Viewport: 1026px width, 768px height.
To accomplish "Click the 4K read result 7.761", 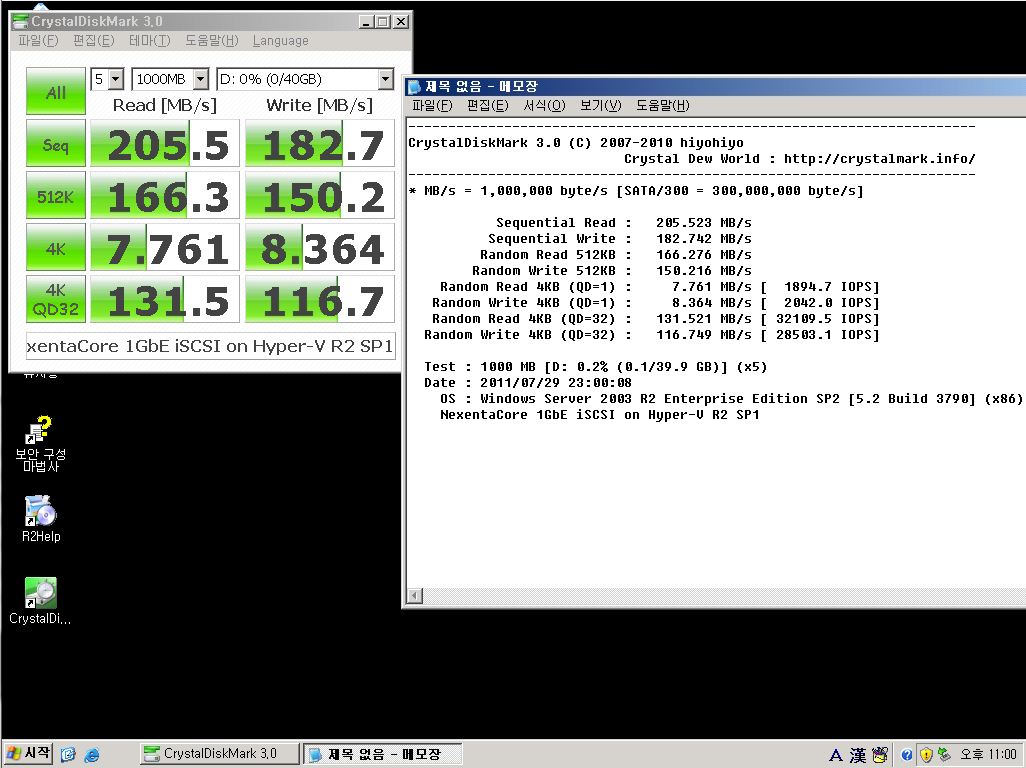I will point(165,247).
